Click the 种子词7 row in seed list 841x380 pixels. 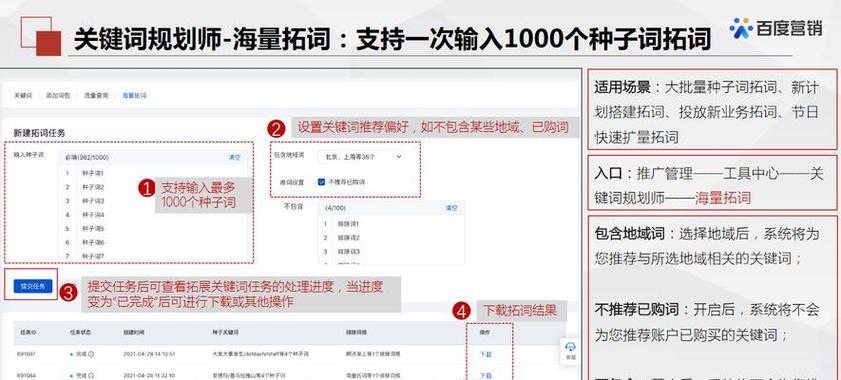click(x=154, y=257)
